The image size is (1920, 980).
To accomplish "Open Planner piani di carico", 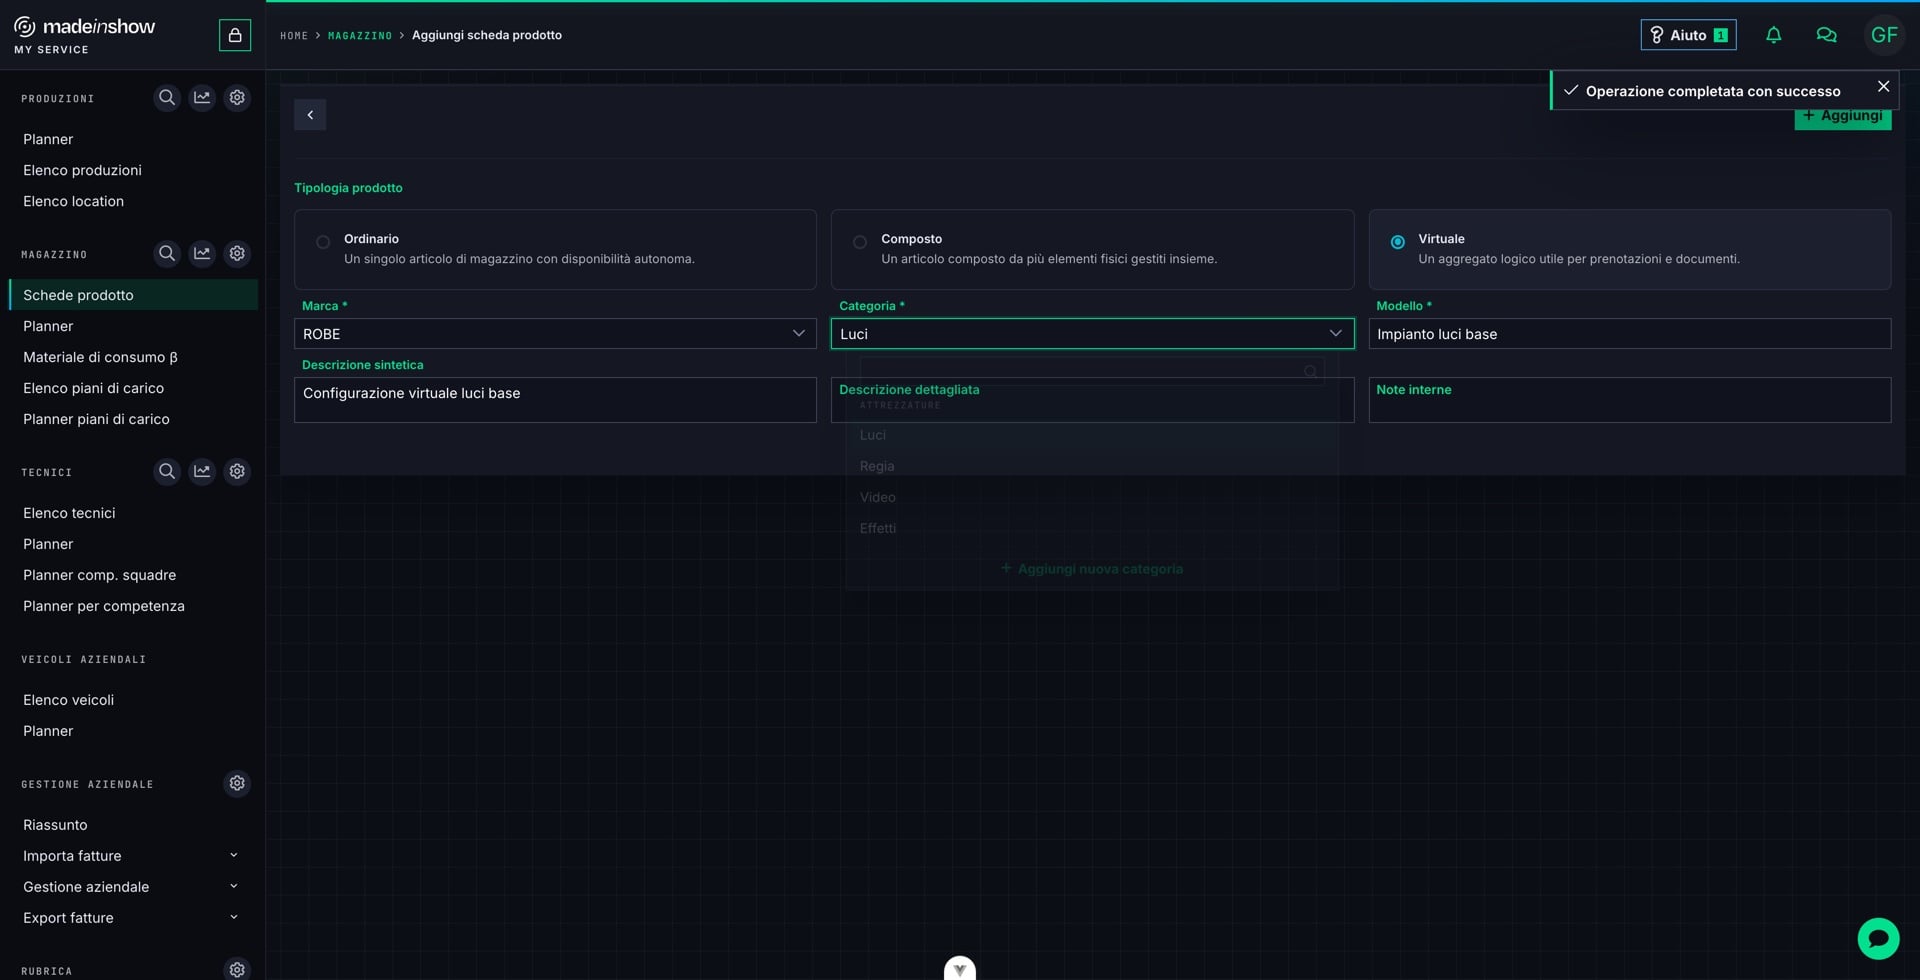I will pos(96,419).
